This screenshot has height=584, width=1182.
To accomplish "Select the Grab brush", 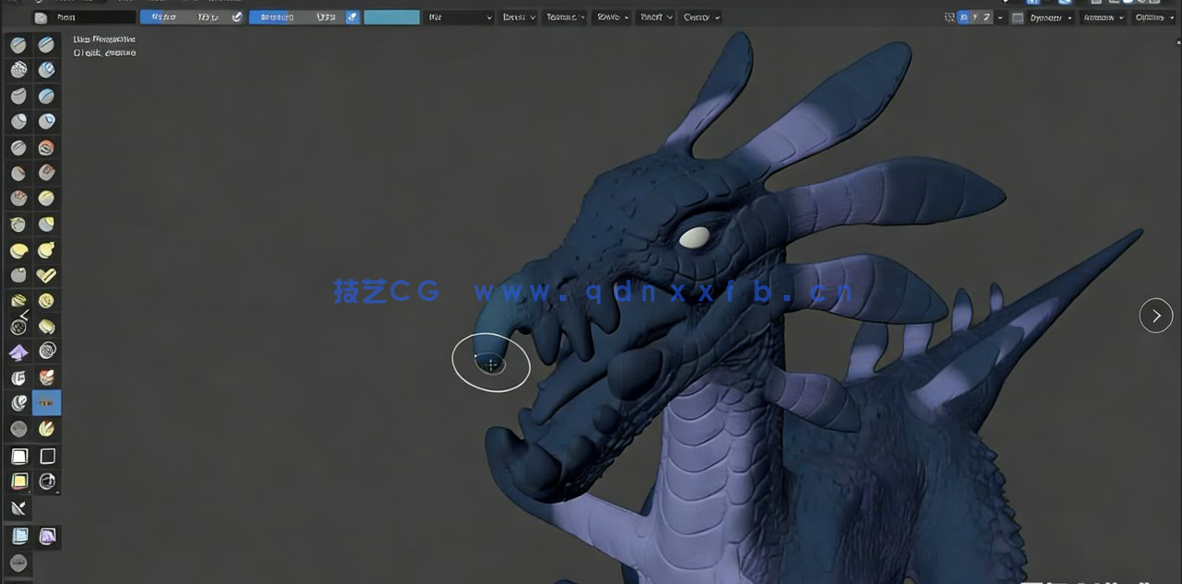I will point(46,223).
